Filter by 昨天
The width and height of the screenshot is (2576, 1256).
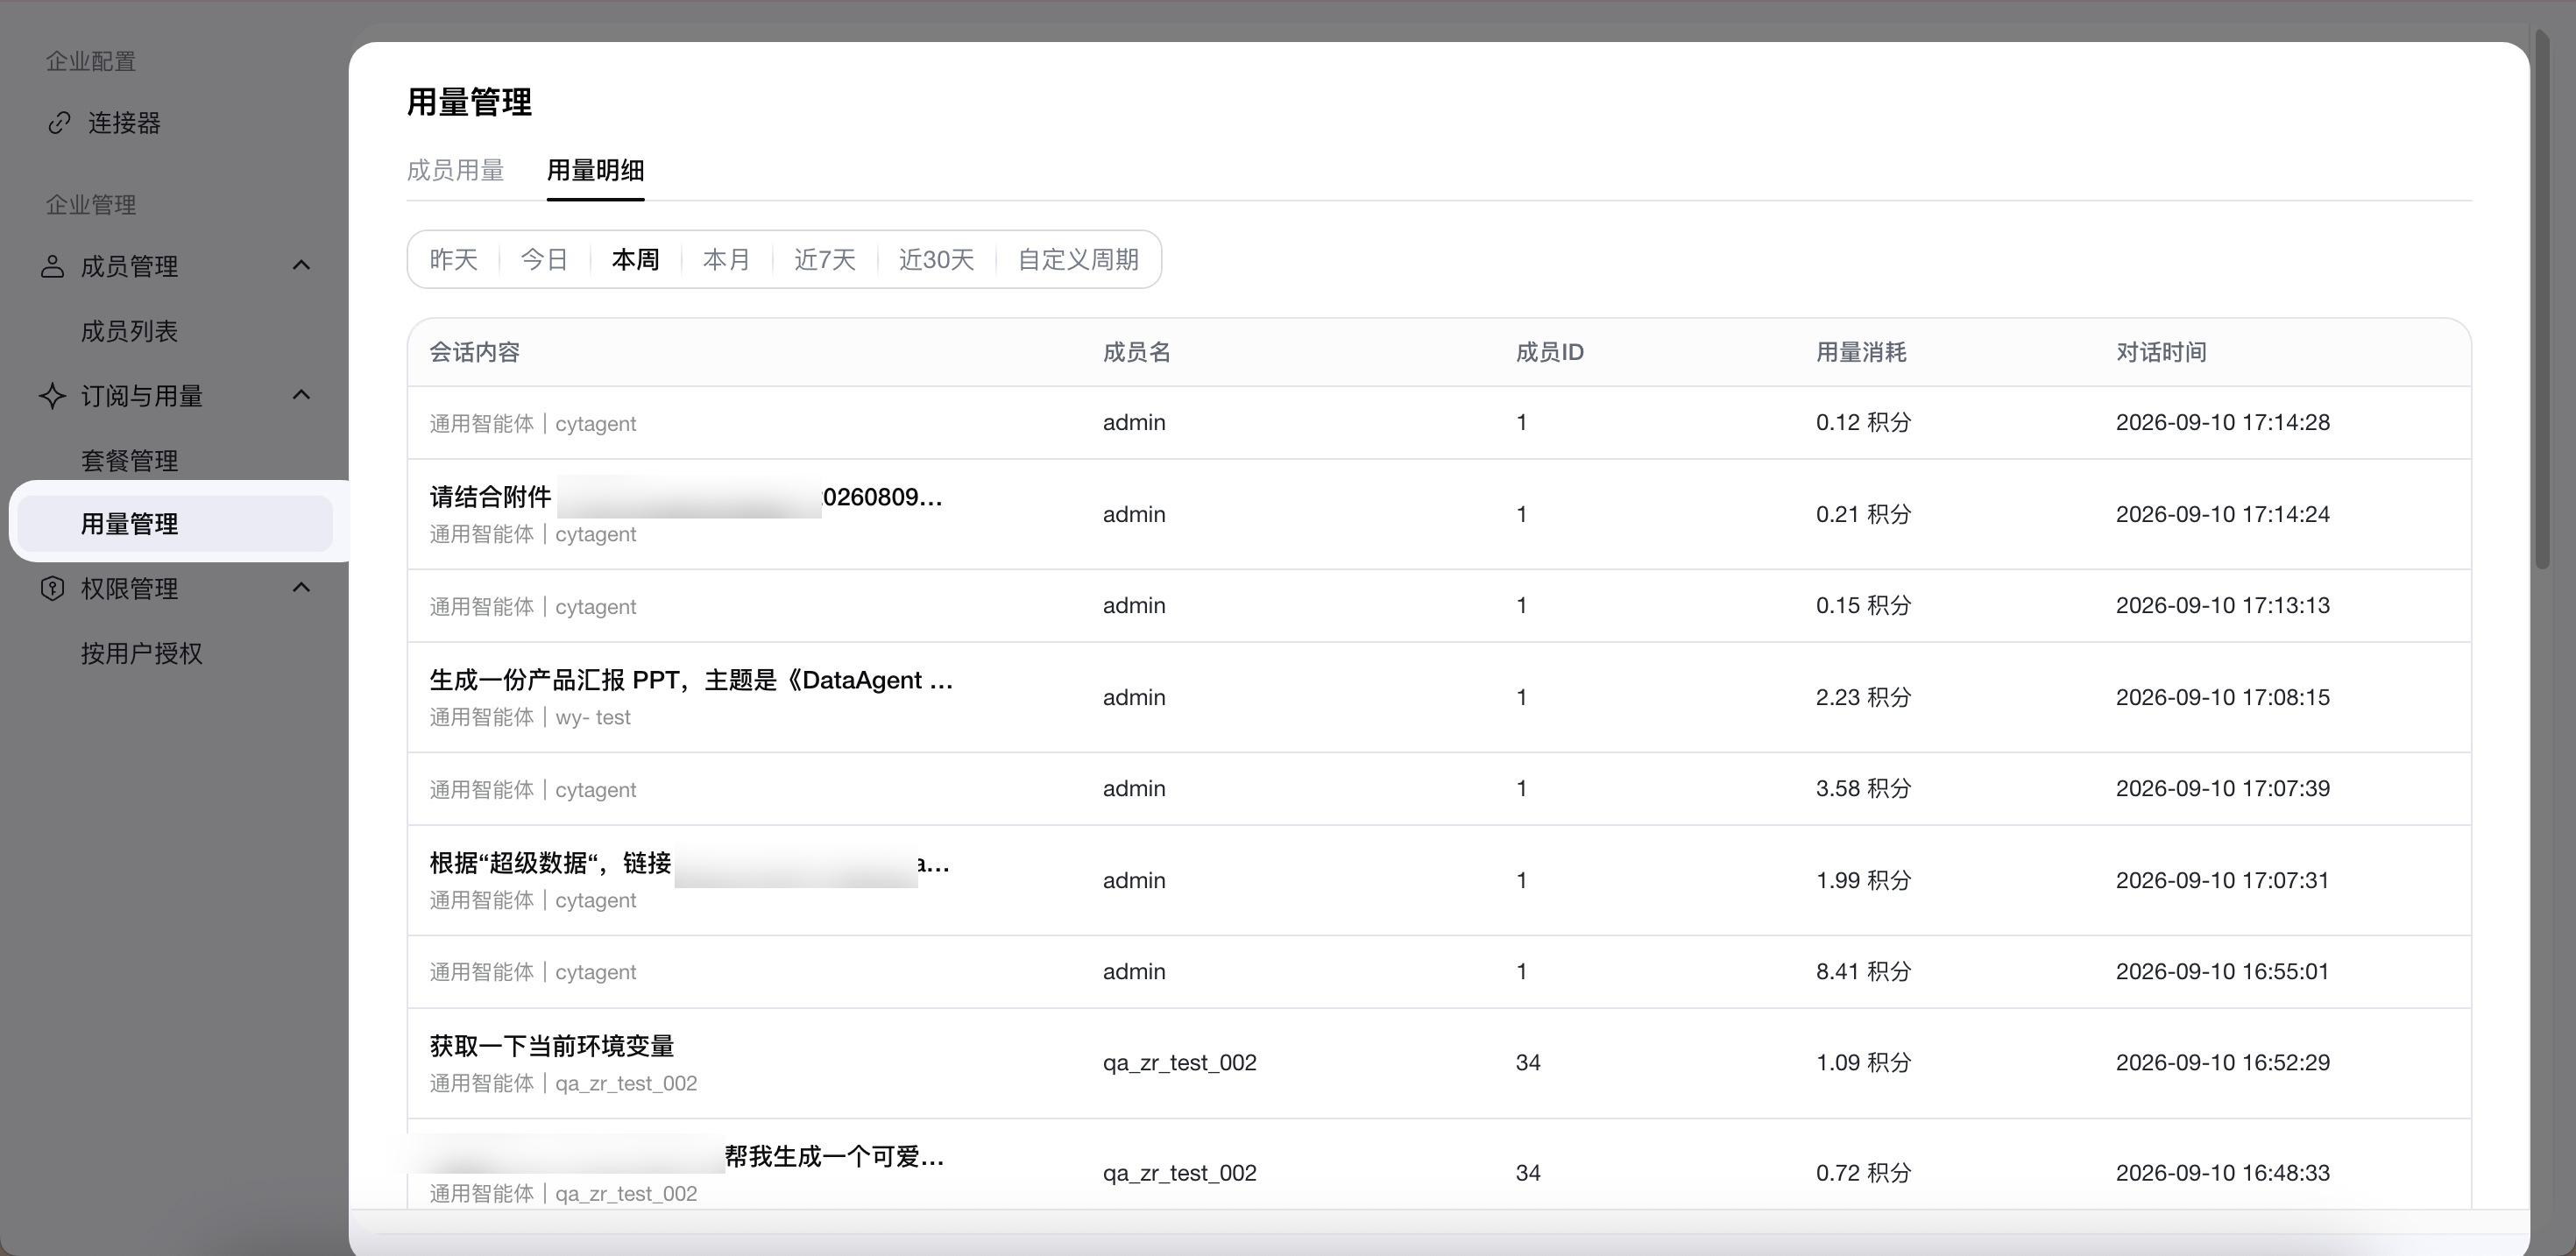pos(454,260)
